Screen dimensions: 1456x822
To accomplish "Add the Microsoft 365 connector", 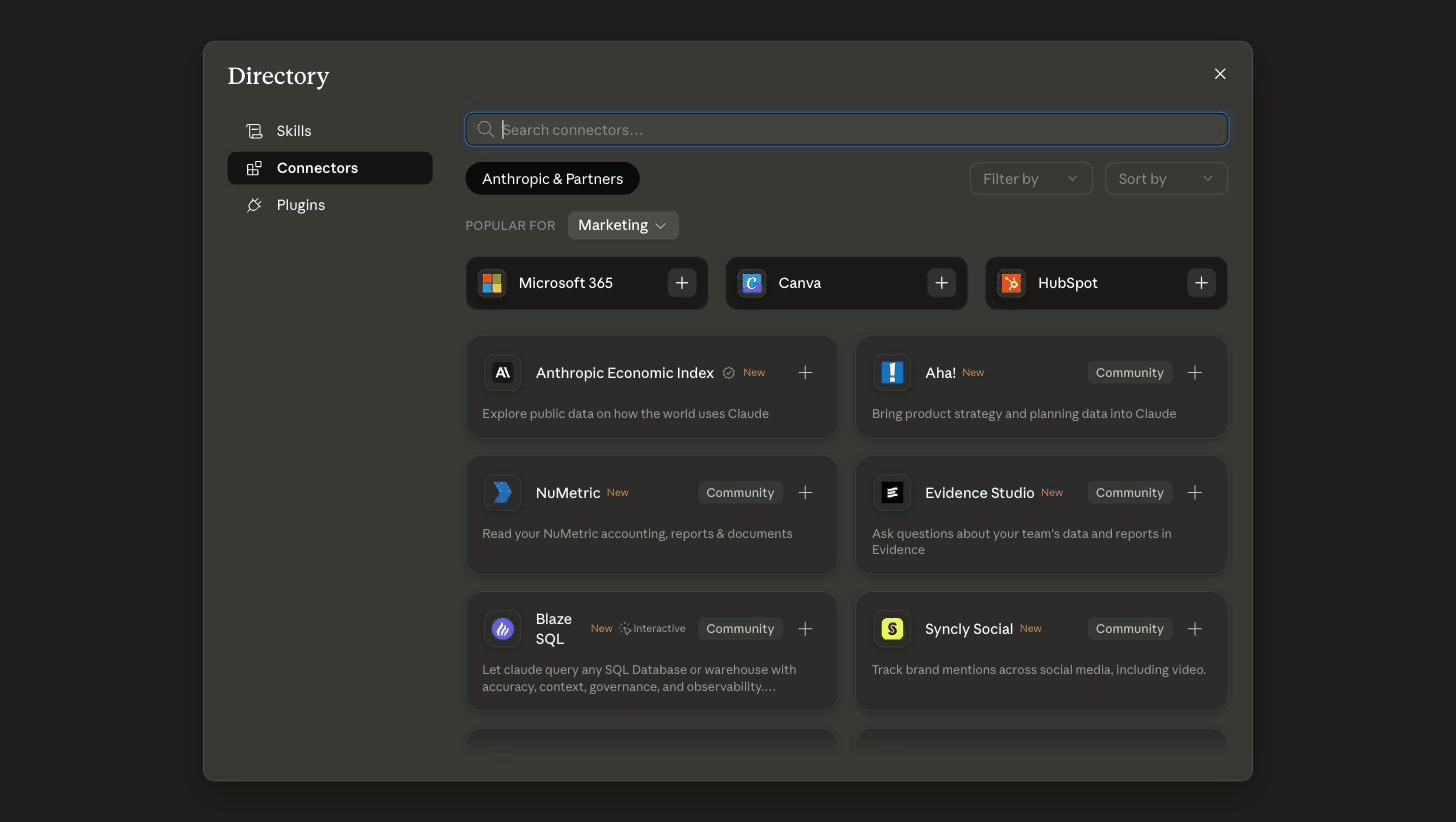I will click(682, 283).
